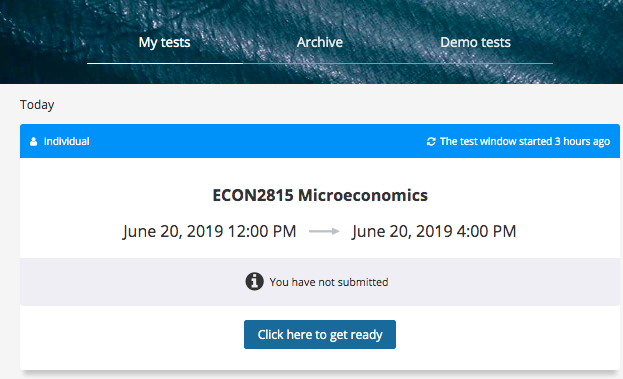
Task: Select the ECON2815 Microeconomics title
Action: click(x=320, y=195)
